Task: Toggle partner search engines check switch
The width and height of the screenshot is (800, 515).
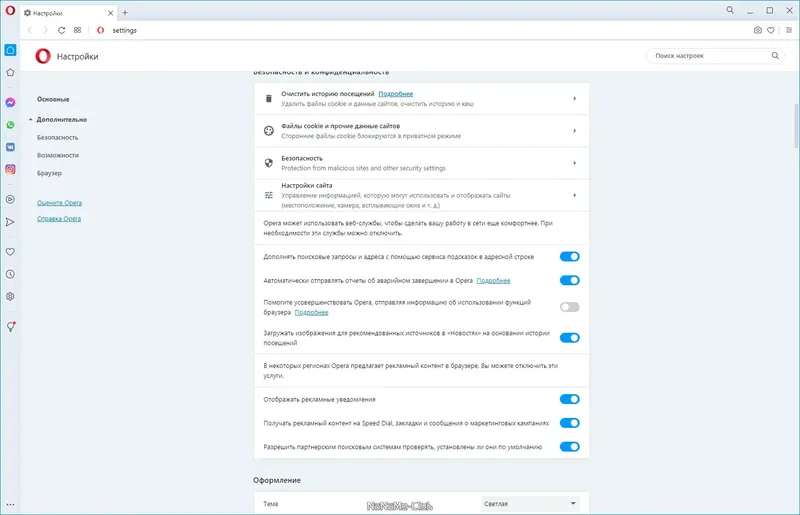Action: pos(569,447)
